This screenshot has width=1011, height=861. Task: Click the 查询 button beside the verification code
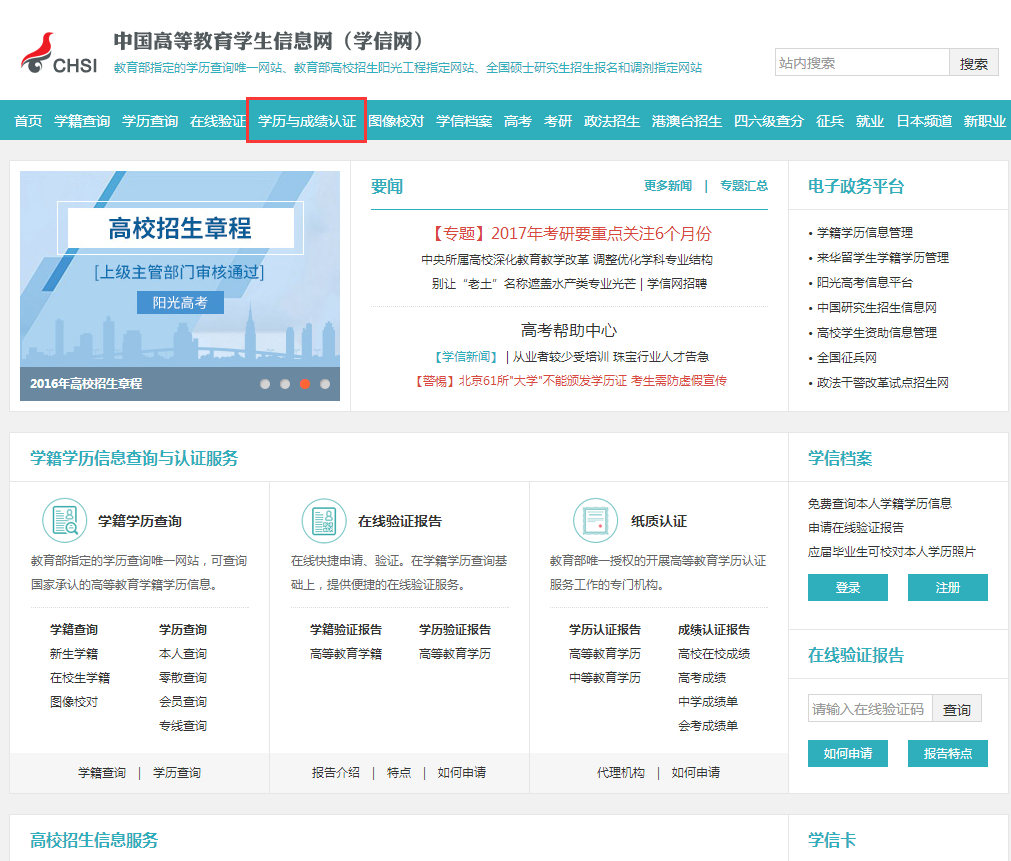[957, 709]
